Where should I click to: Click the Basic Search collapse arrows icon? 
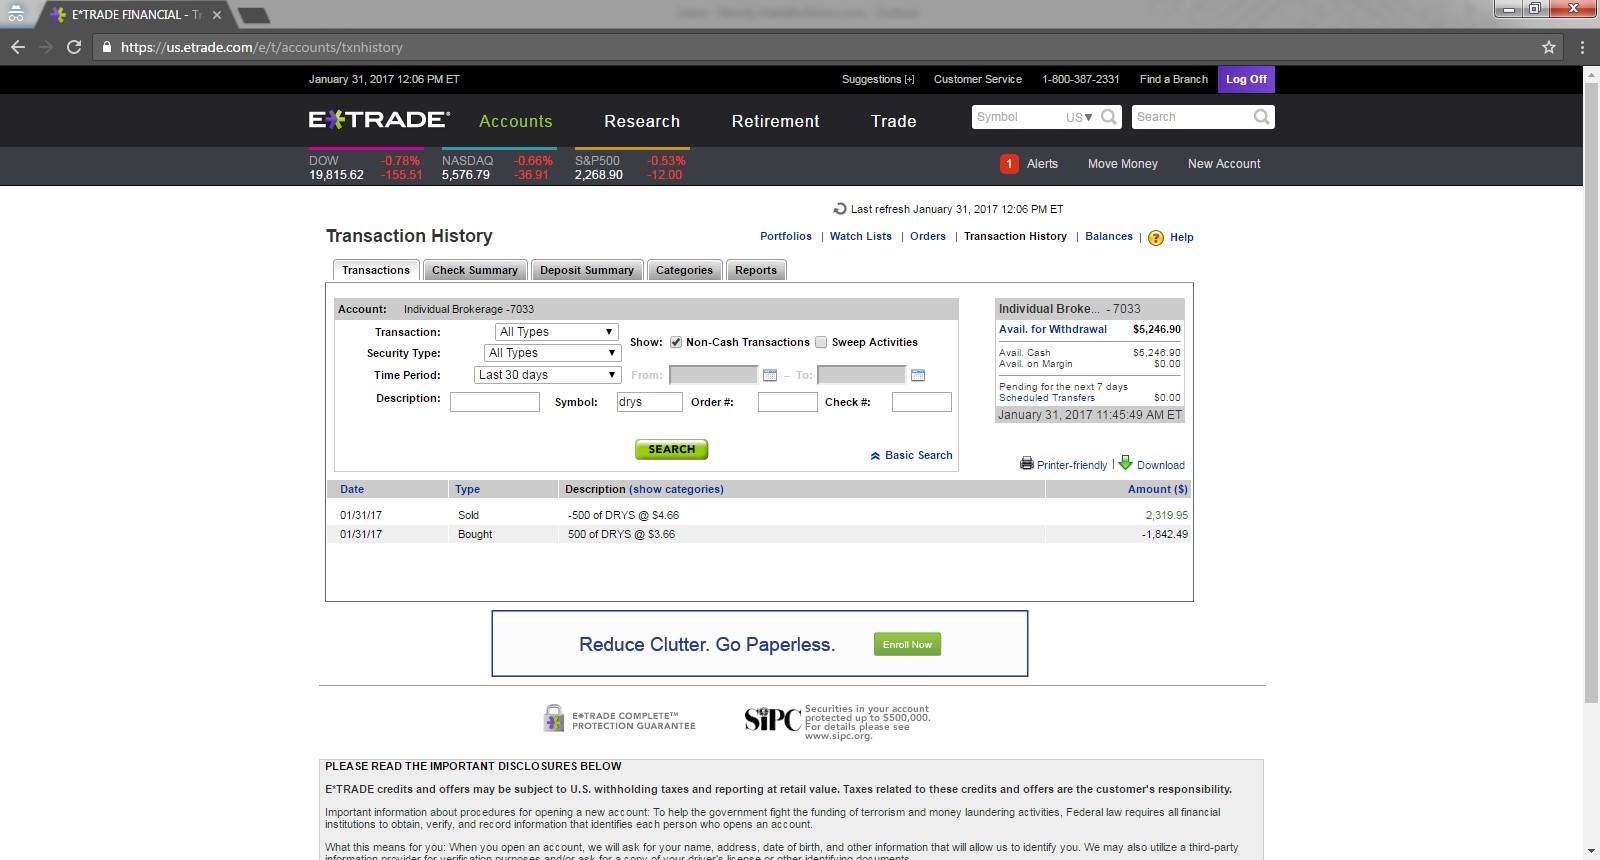click(875, 456)
